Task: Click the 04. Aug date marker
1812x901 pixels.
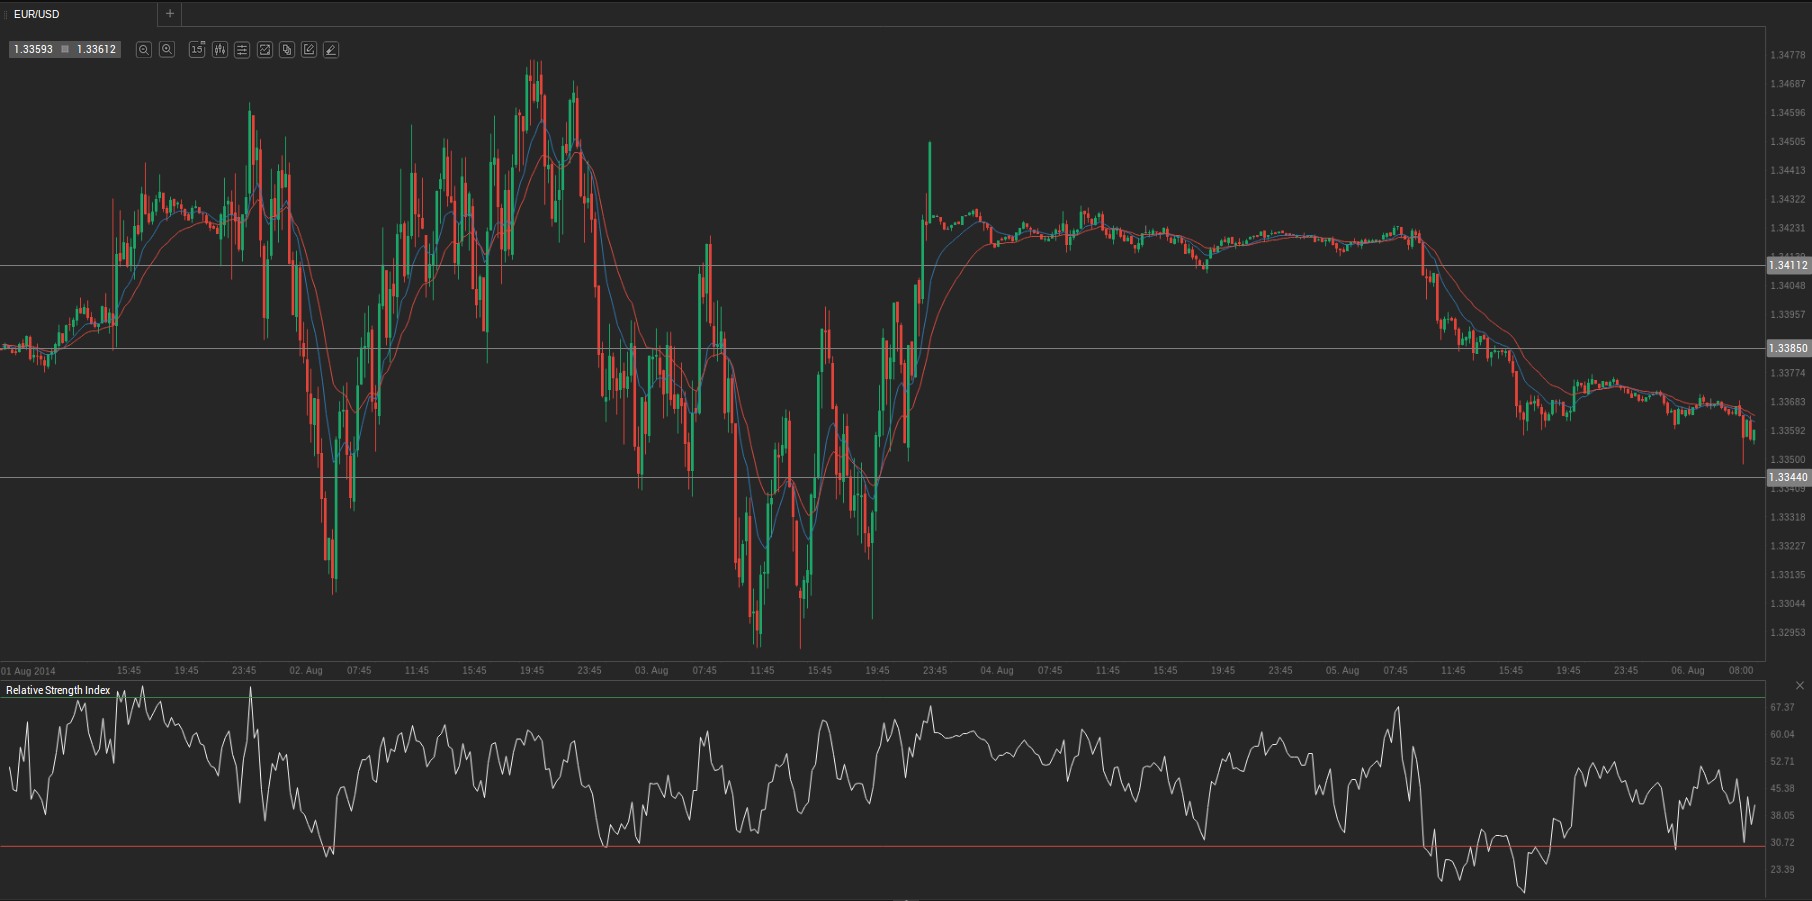Action: 997,670
